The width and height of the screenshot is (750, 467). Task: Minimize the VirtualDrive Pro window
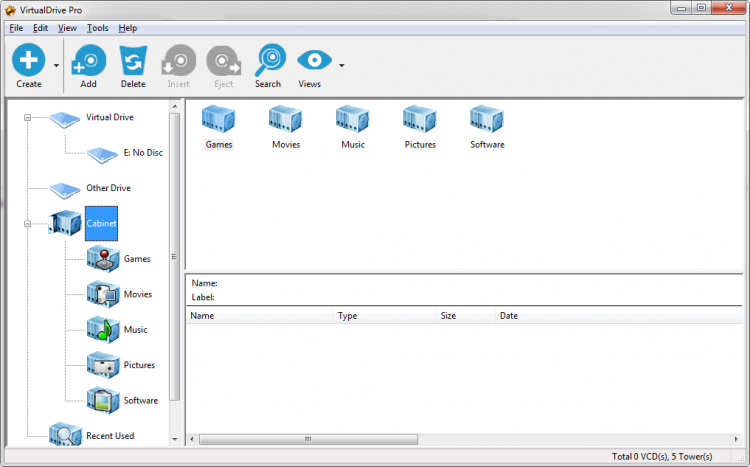(682, 8)
